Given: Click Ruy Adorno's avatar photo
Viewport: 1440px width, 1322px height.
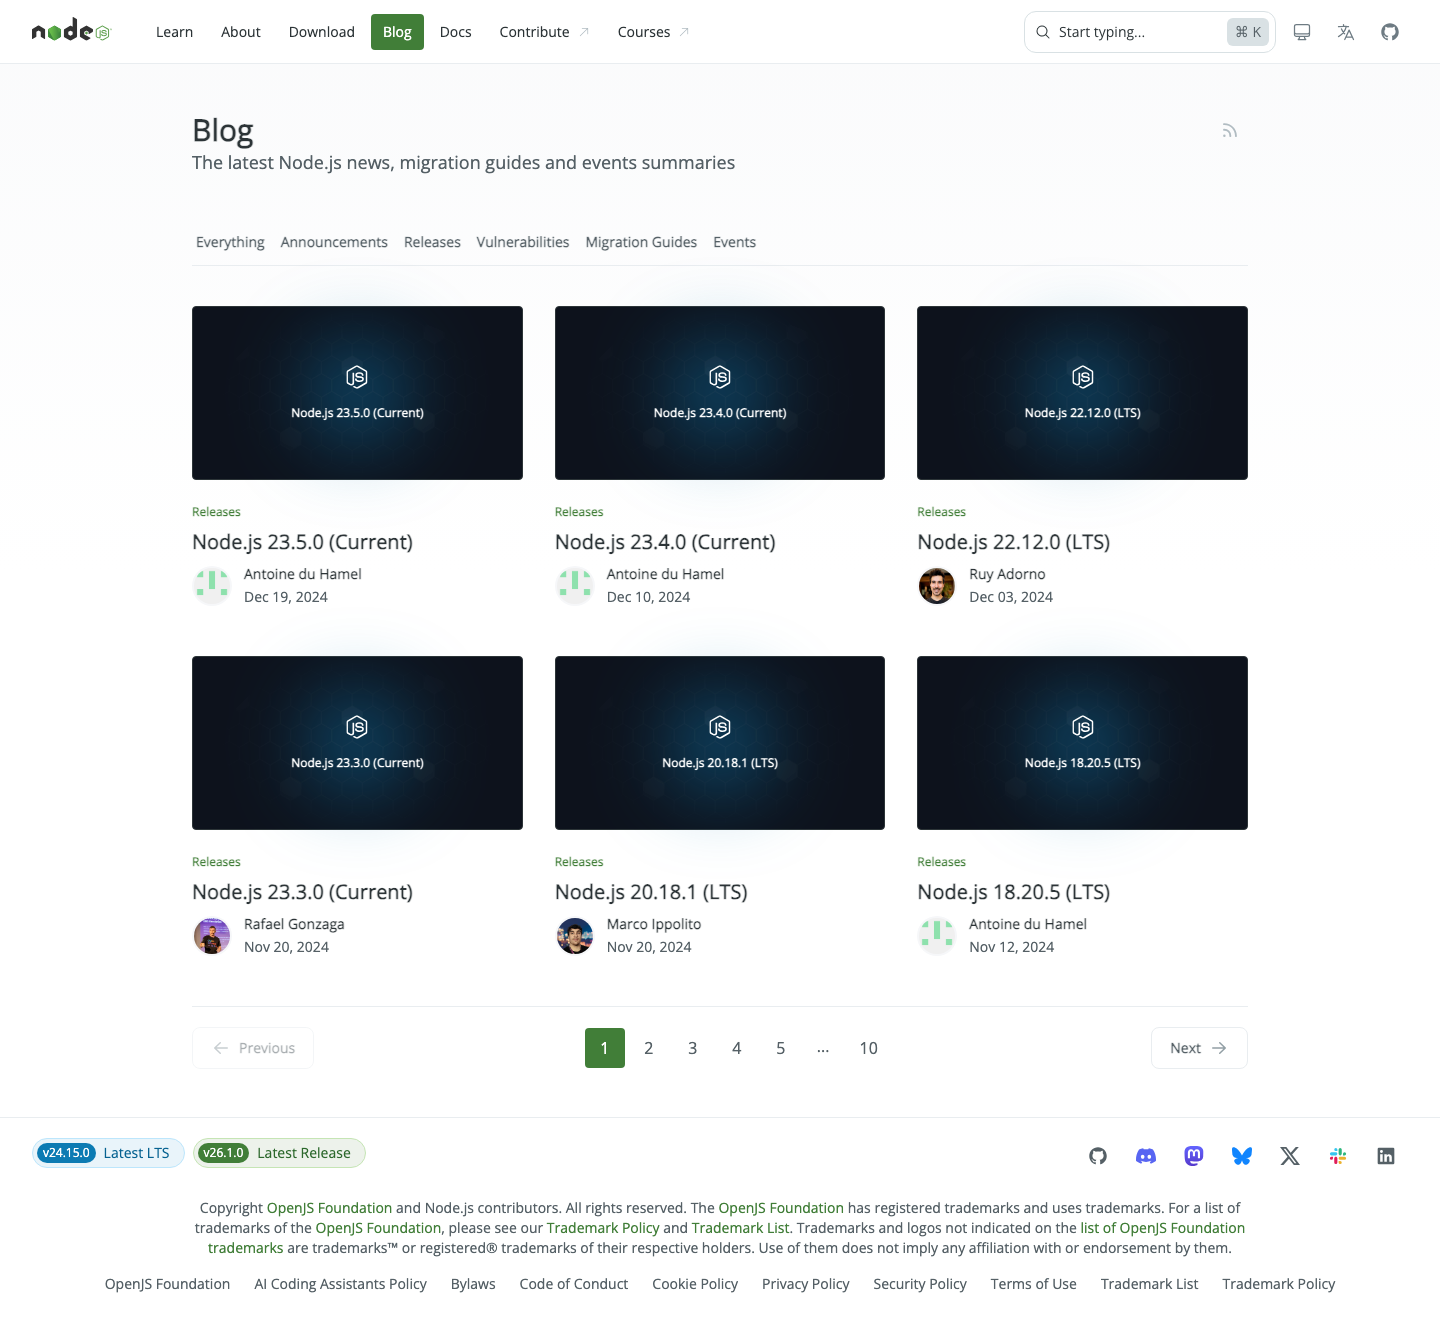Looking at the screenshot, I should coord(937,585).
